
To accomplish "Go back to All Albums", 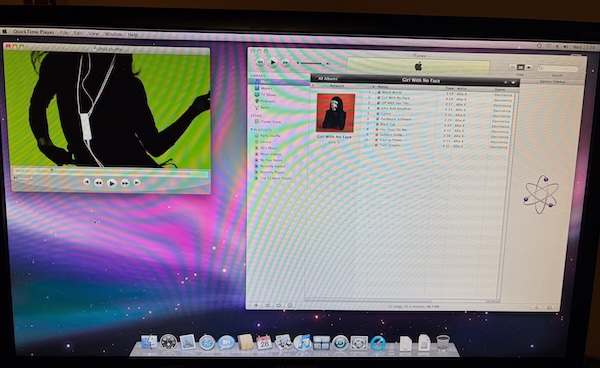I will 328,78.
